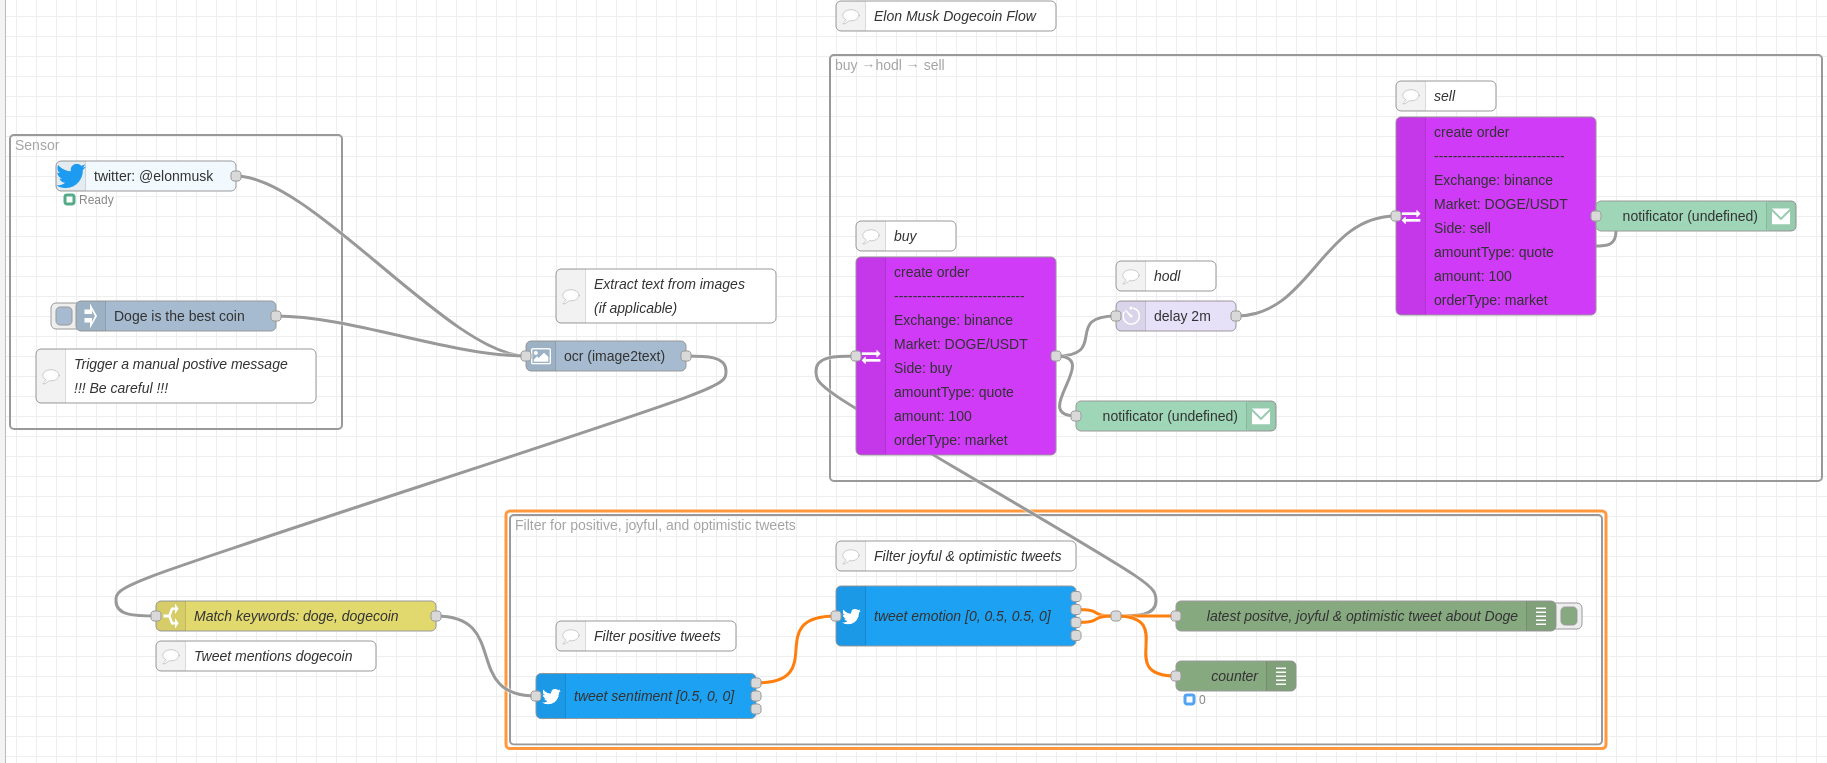
Task: Toggle debug output button on latest tweet node
Action: pyautogui.click(x=1569, y=616)
